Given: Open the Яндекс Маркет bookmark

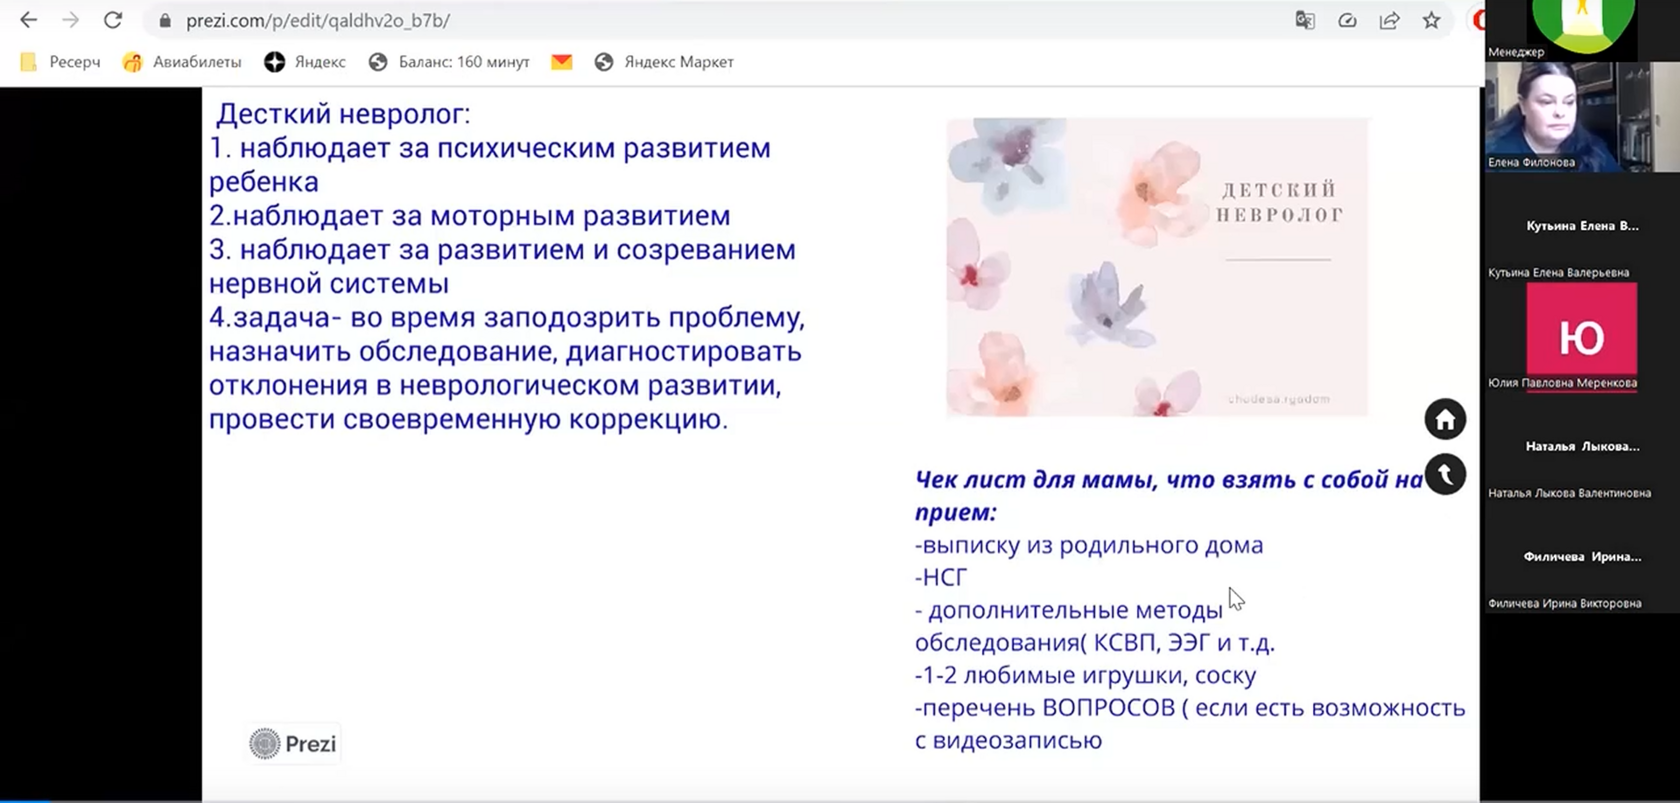Looking at the screenshot, I should coord(664,62).
